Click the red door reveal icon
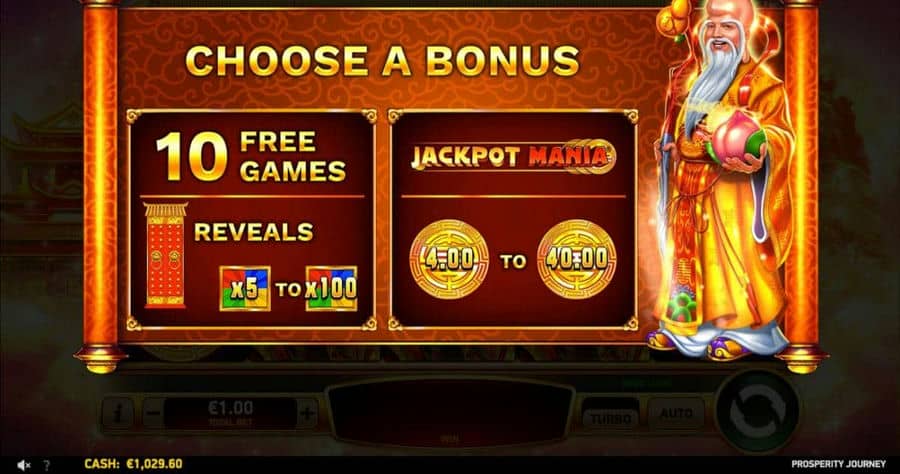Screen dimensions: 900x474 (x=165, y=255)
